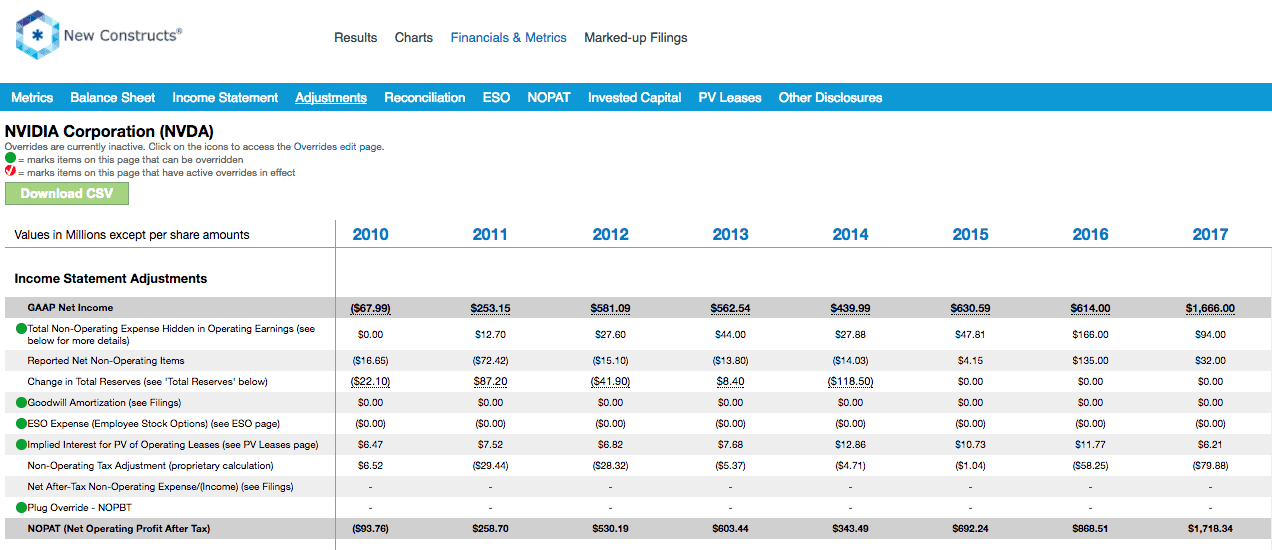The width and height of the screenshot is (1272, 550).
Task: Click 2011 GAAP Net Income $253.15
Action: pos(490,308)
